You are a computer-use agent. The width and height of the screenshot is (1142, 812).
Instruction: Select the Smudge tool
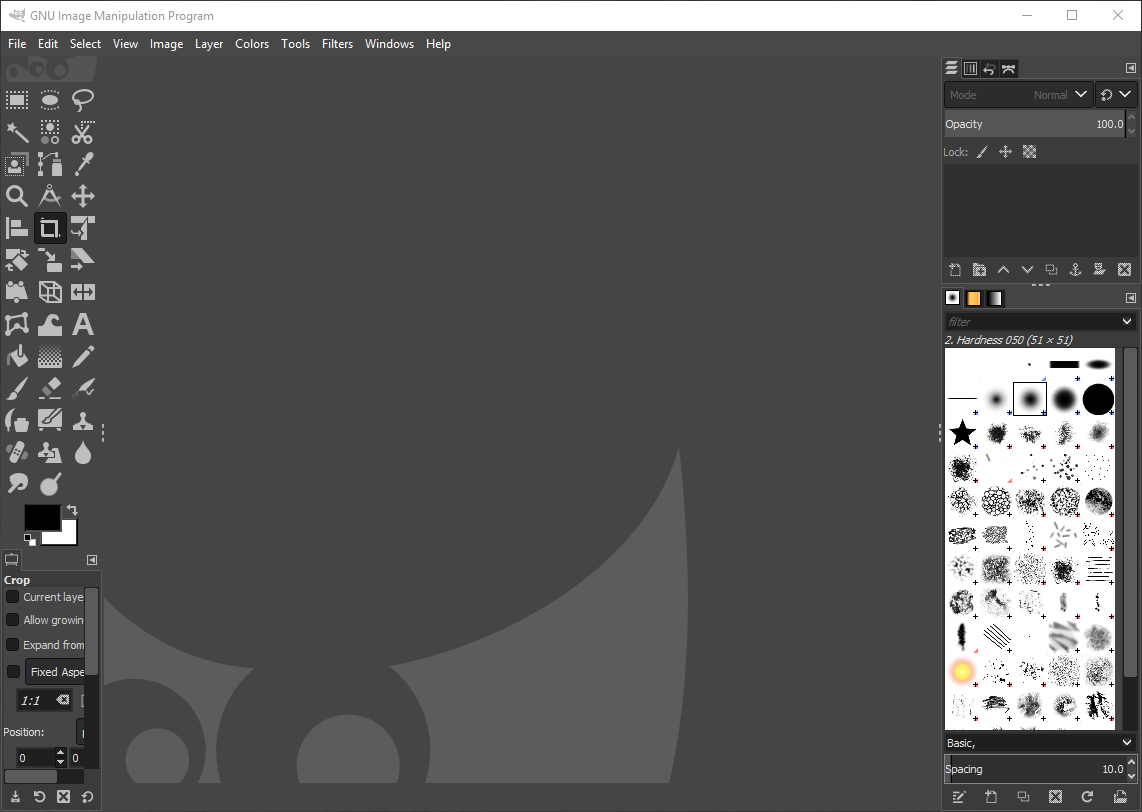point(17,484)
